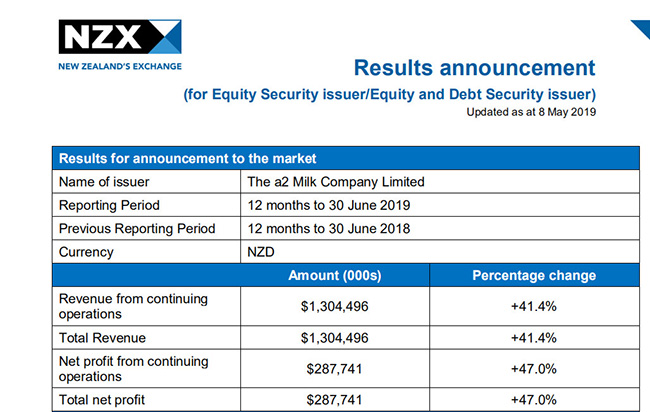Click the NZD currency cell

click(x=440, y=252)
